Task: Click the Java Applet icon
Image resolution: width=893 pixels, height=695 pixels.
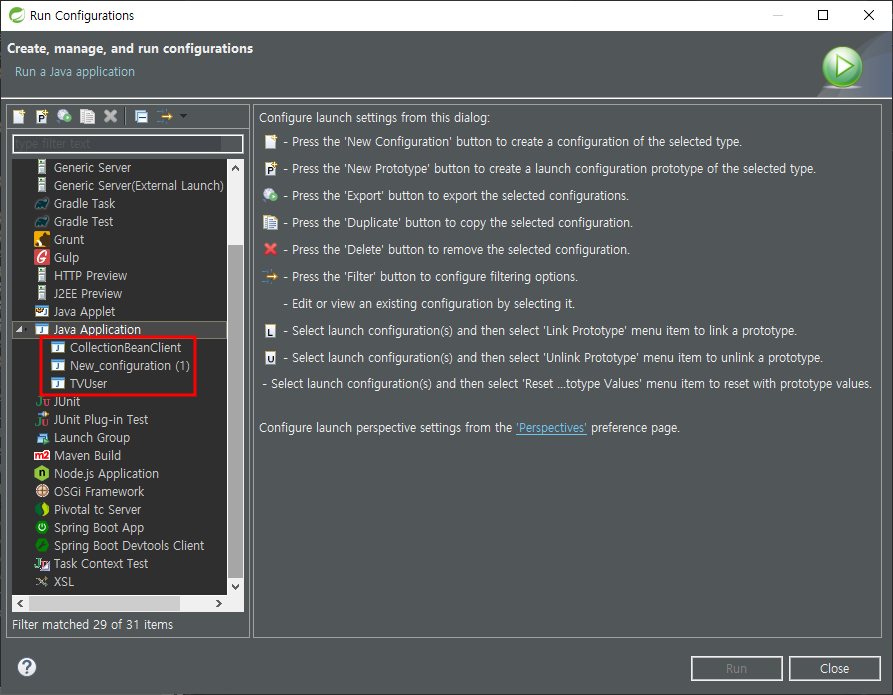Action: (x=42, y=311)
